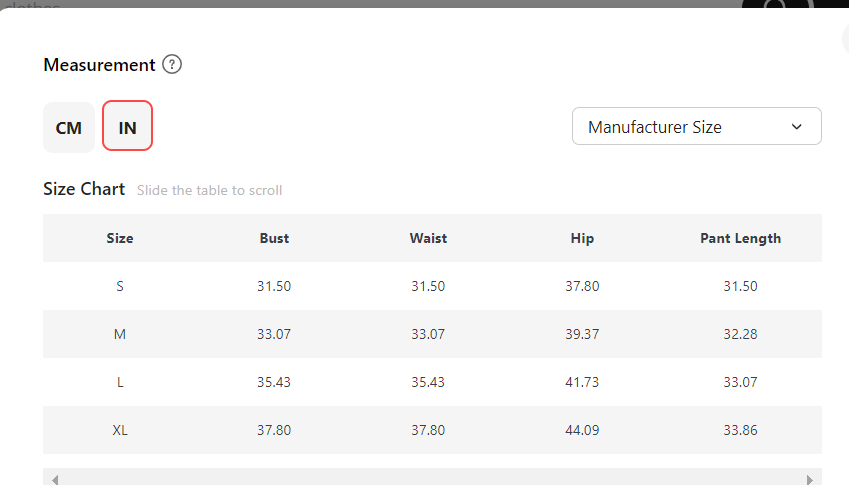The image size is (849, 485).
Task: Click the L size row label
Action: pos(120,382)
